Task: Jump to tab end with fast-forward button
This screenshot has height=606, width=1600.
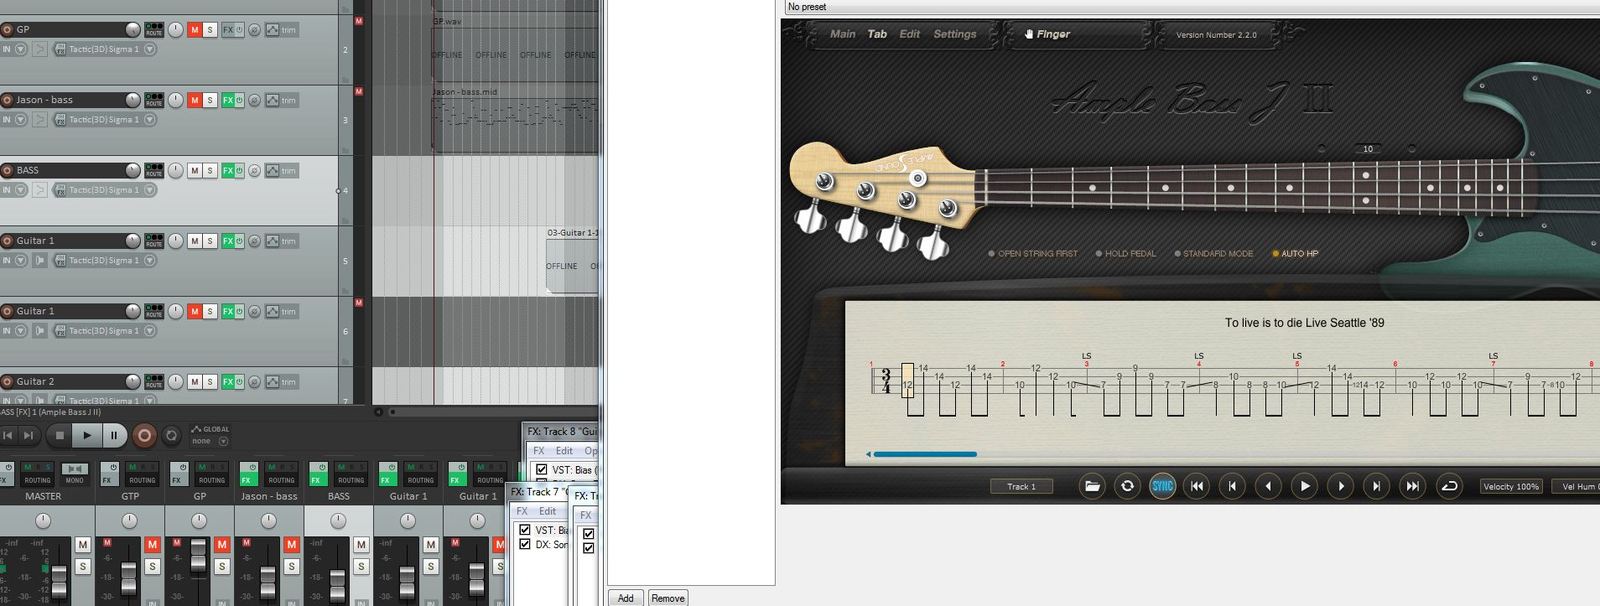Action: 1412,486
